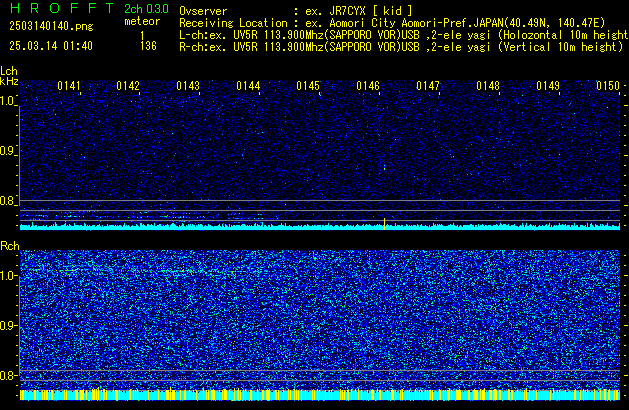629x410 pixels.
Task: Click the bright meteor echo dot in Lch spectrogram
Action: pyautogui.click(x=384, y=167)
